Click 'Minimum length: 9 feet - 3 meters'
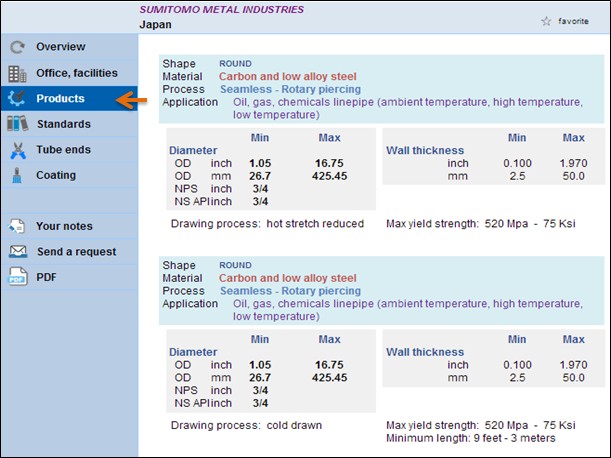The image size is (611, 458). click(471, 438)
